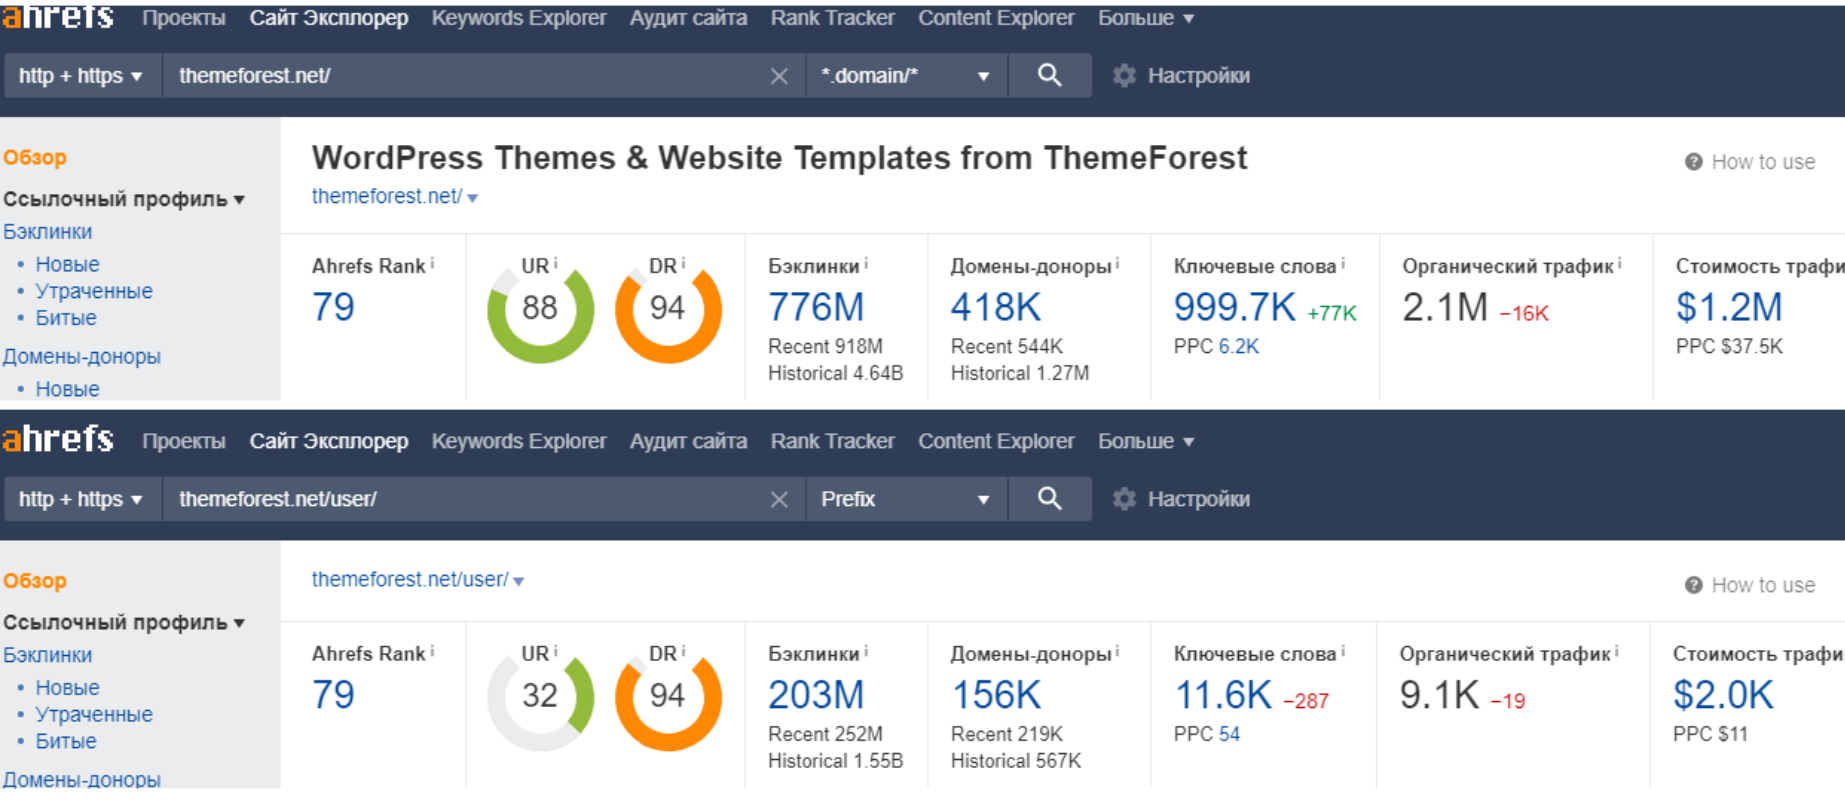Open the *.domain/* mode dropdown
Viewport: 1845px width, 803px height.
pyautogui.click(x=906, y=76)
